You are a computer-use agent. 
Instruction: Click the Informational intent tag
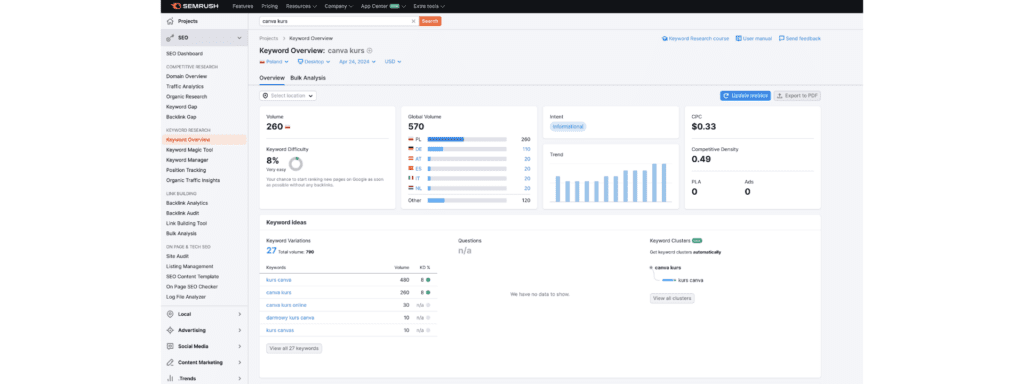point(568,126)
